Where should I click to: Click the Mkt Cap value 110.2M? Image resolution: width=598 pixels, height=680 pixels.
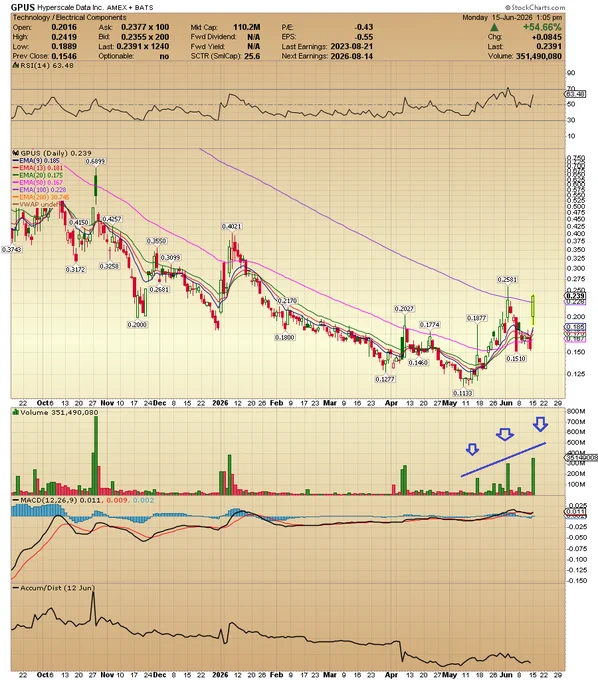coord(246,27)
